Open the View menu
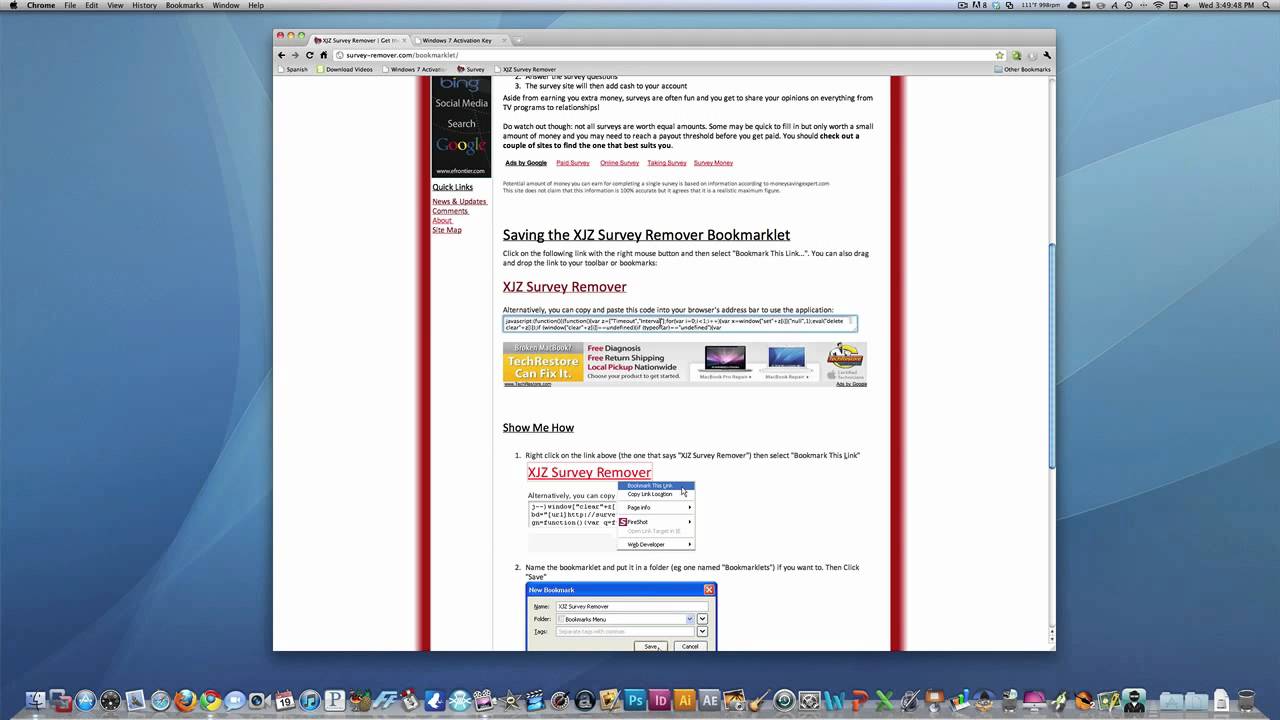Viewport: 1280px width, 720px height. 115,5
